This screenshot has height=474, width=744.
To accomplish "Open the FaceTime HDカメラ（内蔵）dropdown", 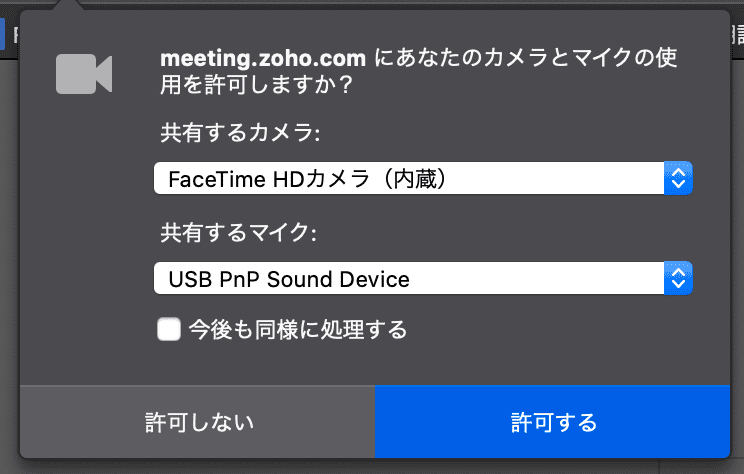I will (423, 178).
